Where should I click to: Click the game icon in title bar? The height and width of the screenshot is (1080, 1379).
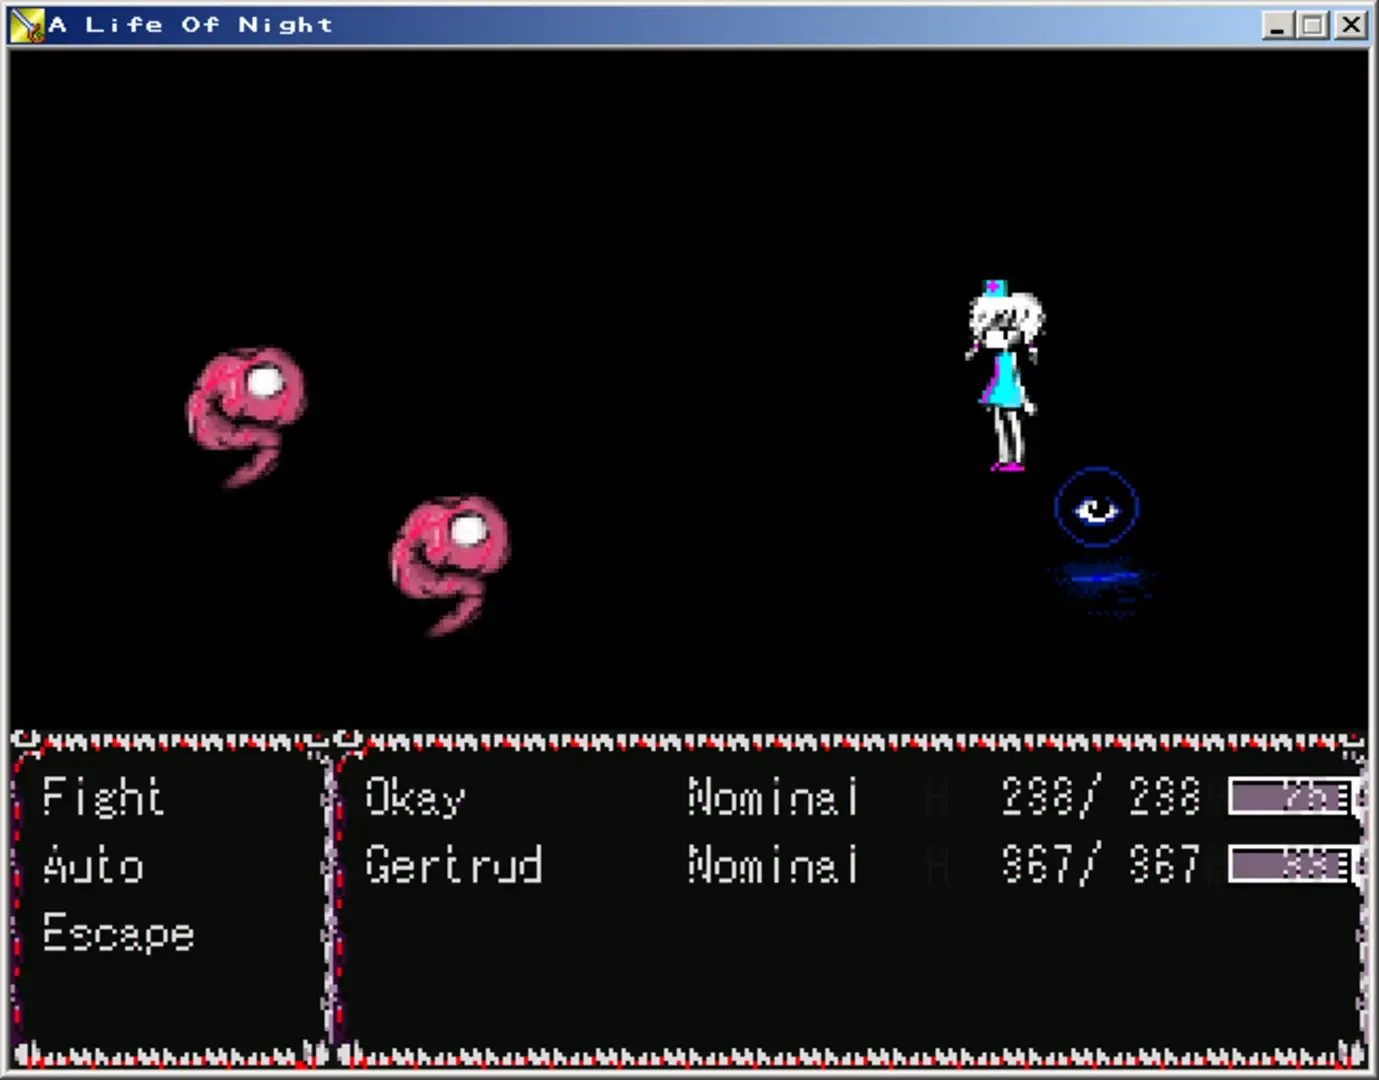tap(27, 25)
